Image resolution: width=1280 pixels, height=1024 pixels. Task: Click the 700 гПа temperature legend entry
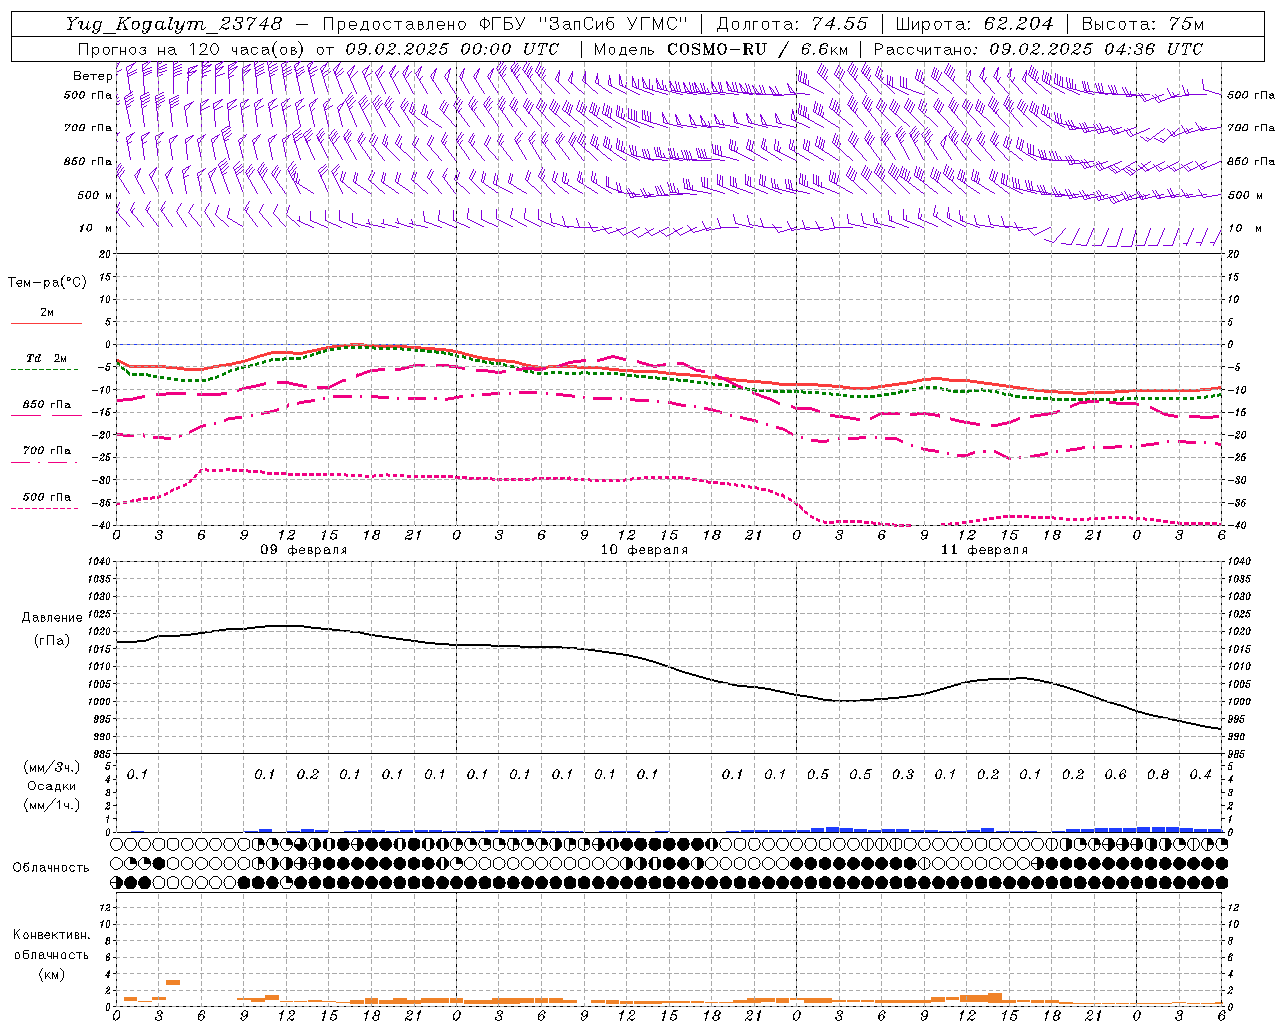tap(46, 451)
